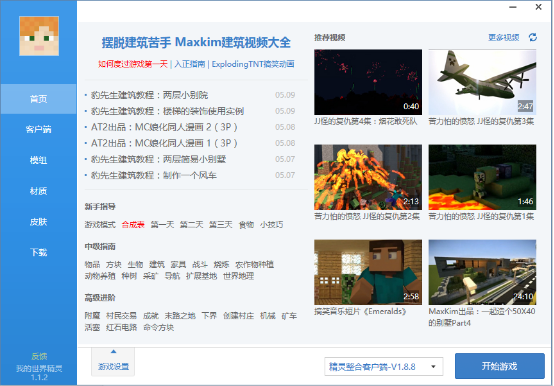Screen dimensions: 554x386
Task: Open the 附魔 advanced link
Action: (x=92, y=316)
